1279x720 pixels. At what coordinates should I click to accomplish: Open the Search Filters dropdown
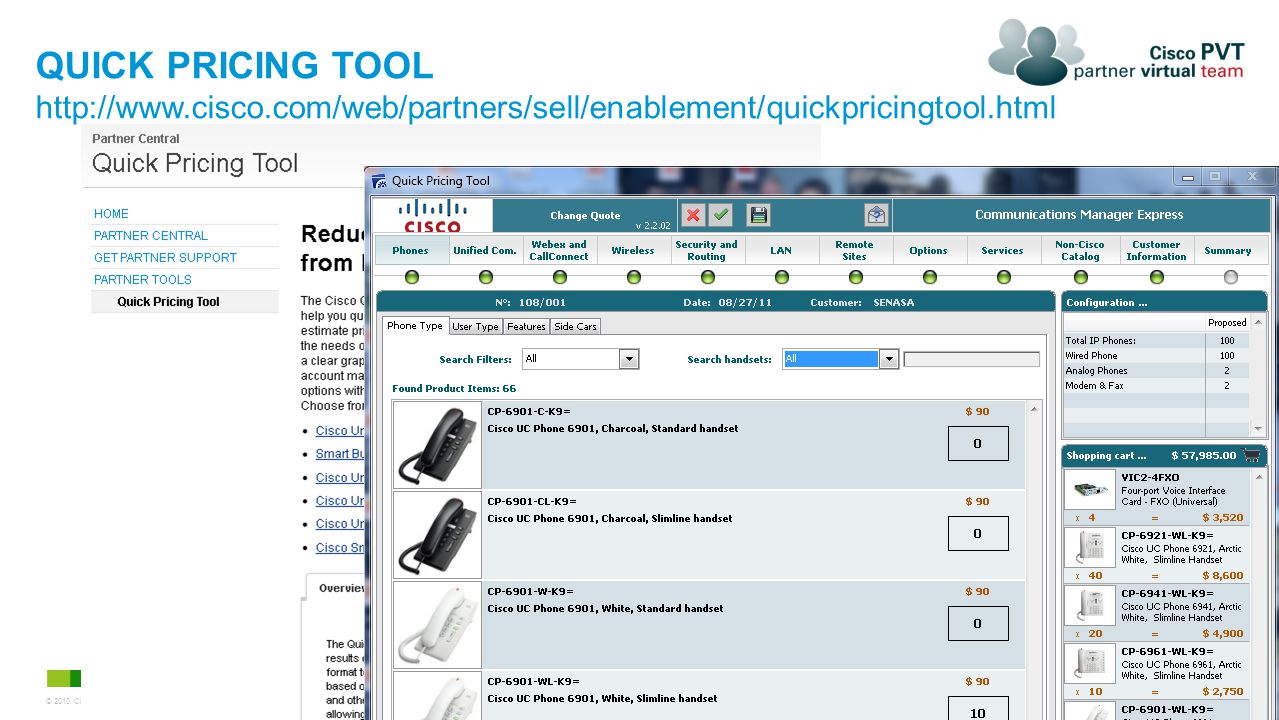click(629, 359)
